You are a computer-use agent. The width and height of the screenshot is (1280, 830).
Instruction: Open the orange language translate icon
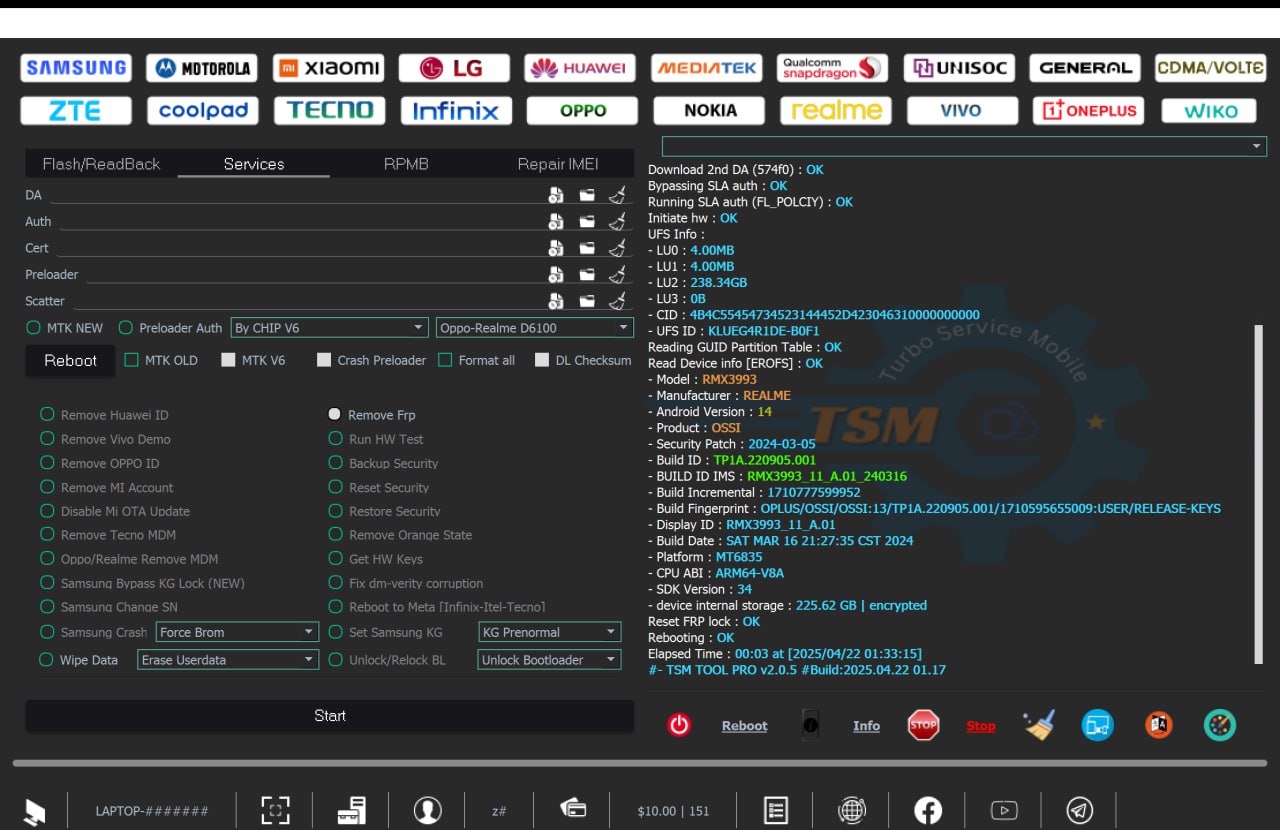[x=1159, y=725]
